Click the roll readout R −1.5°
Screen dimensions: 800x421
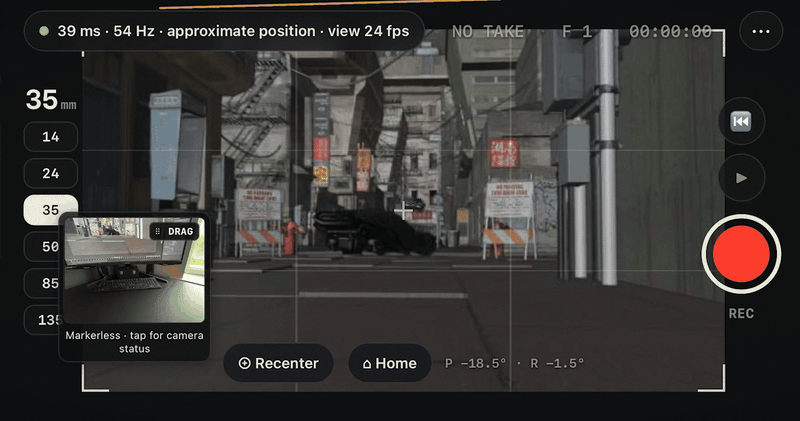click(x=557, y=363)
